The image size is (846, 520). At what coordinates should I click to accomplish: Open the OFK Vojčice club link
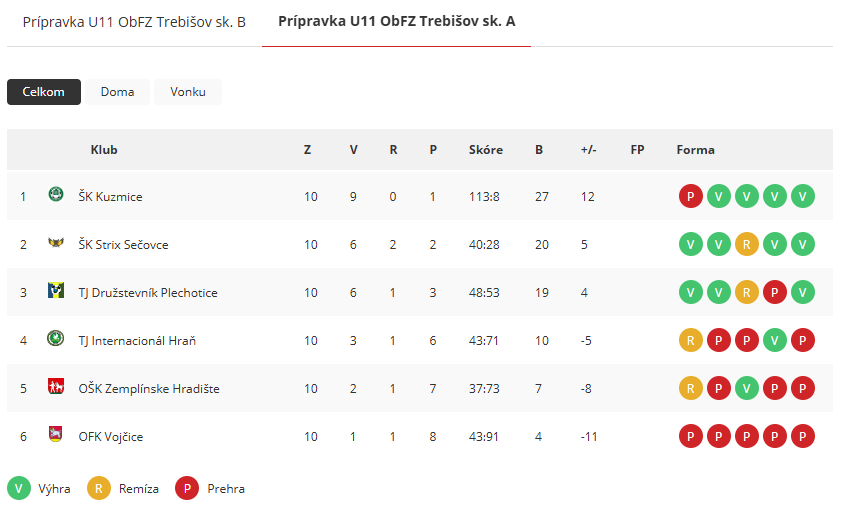click(111, 436)
